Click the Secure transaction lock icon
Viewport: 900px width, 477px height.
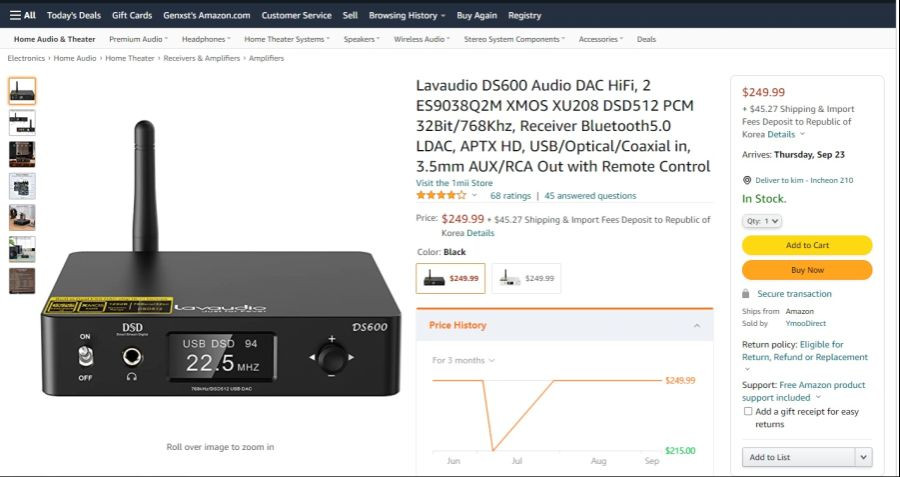point(746,294)
